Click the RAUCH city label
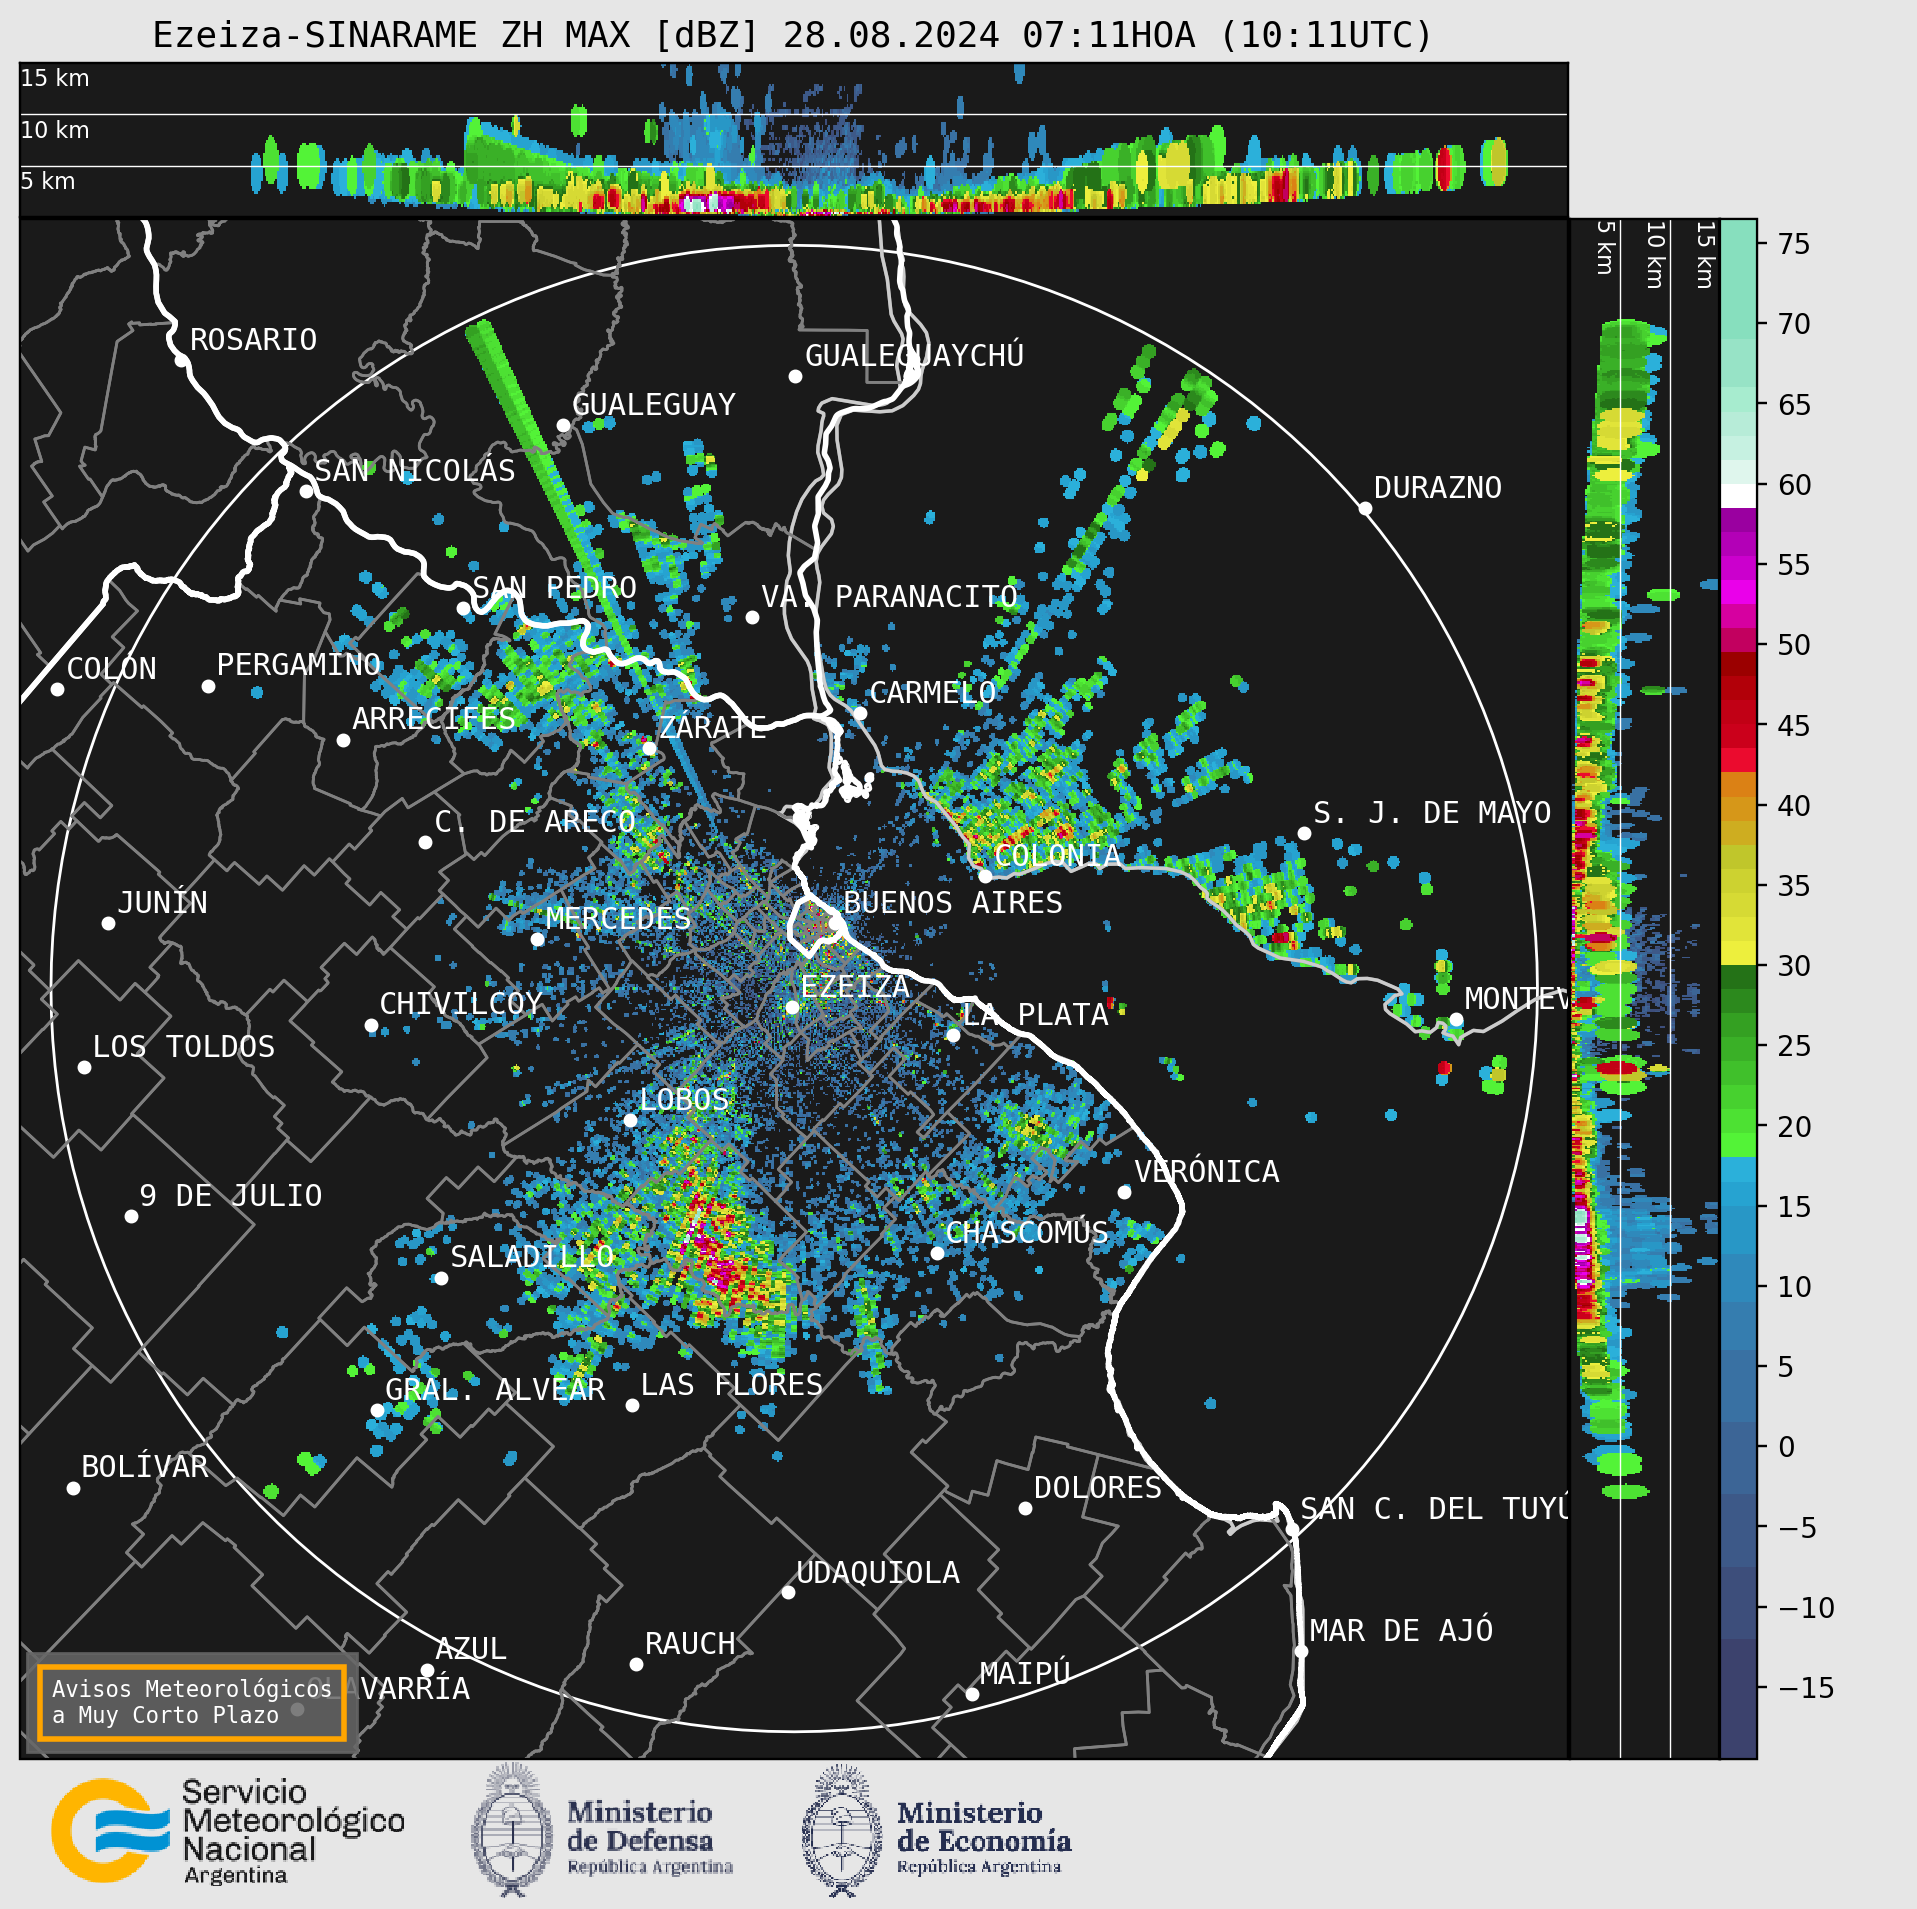This screenshot has width=1917, height=1909. pos(689,1643)
